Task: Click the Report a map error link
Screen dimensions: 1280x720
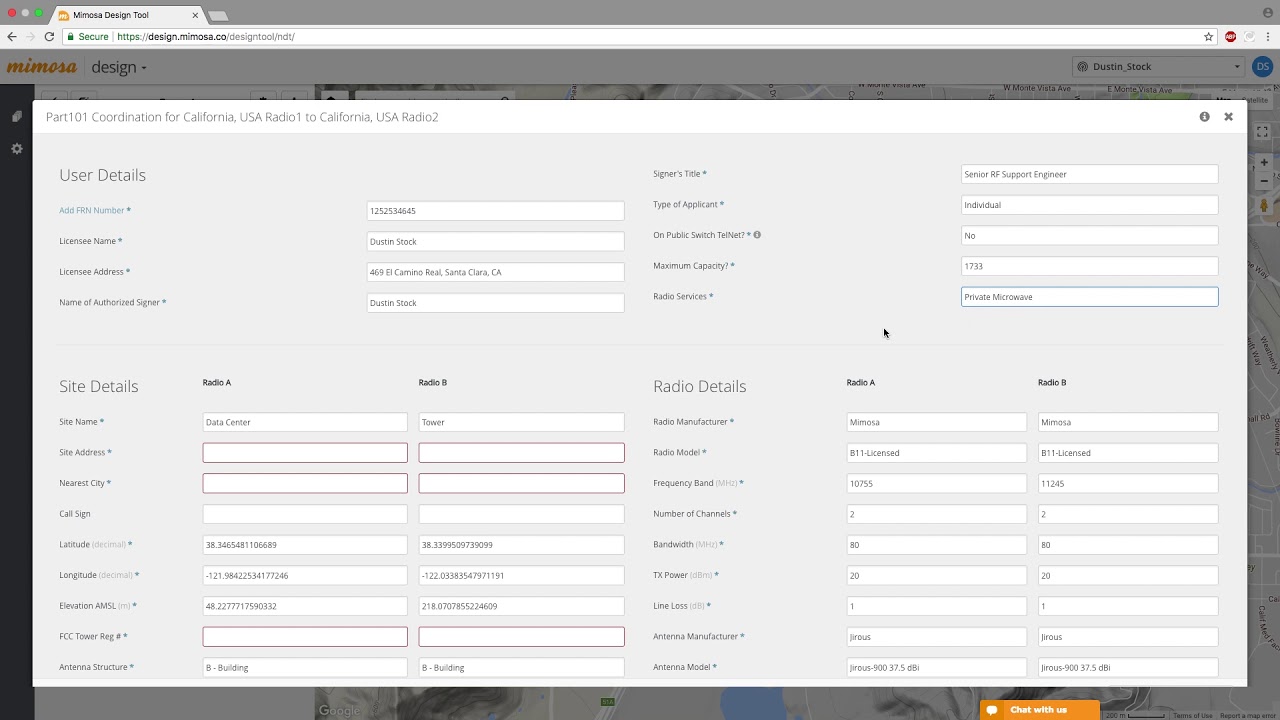Action: [x=1246, y=716]
